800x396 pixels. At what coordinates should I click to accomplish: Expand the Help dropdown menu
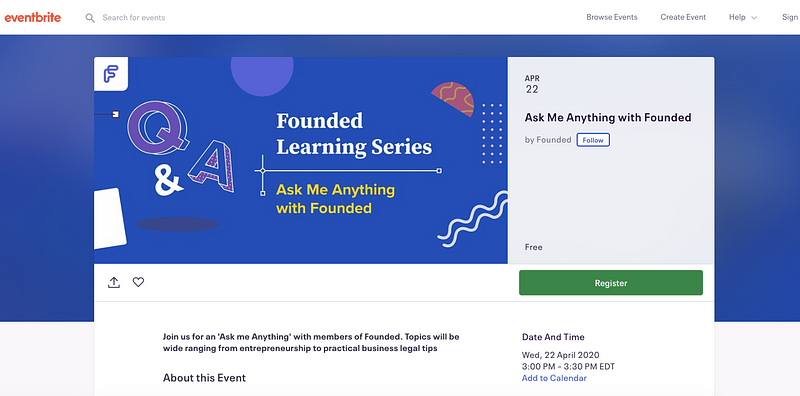(743, 17)
